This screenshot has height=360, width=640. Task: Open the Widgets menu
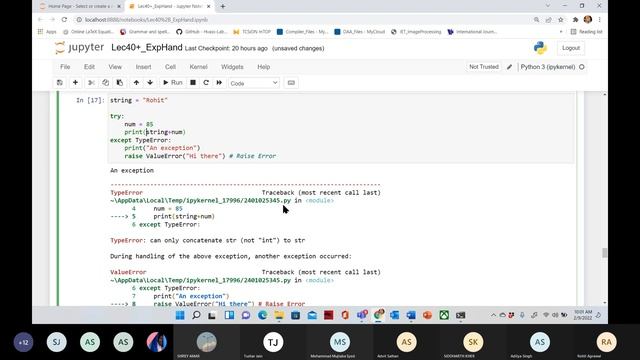(x=232, y=67)
